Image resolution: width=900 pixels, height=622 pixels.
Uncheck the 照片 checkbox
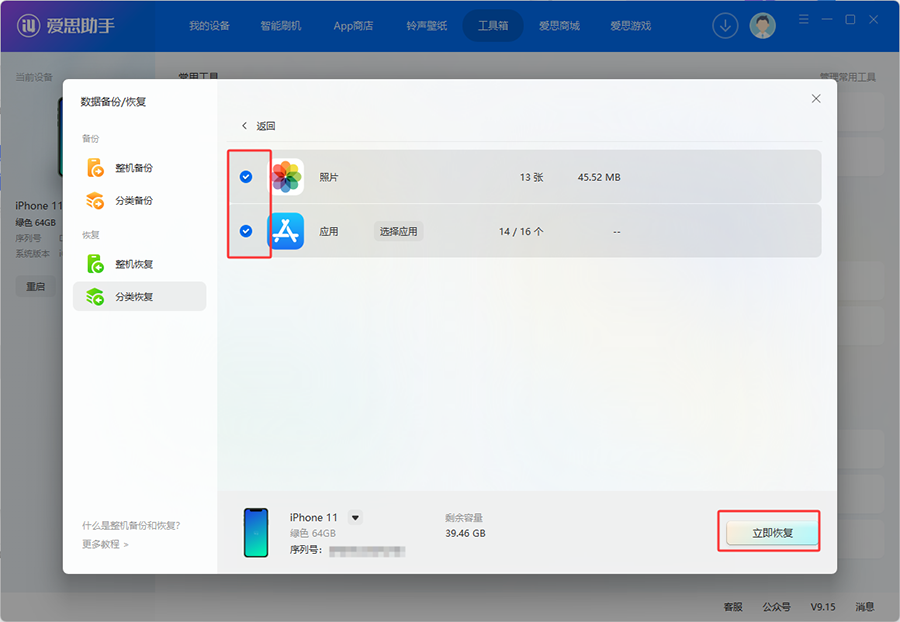[246, 177]
